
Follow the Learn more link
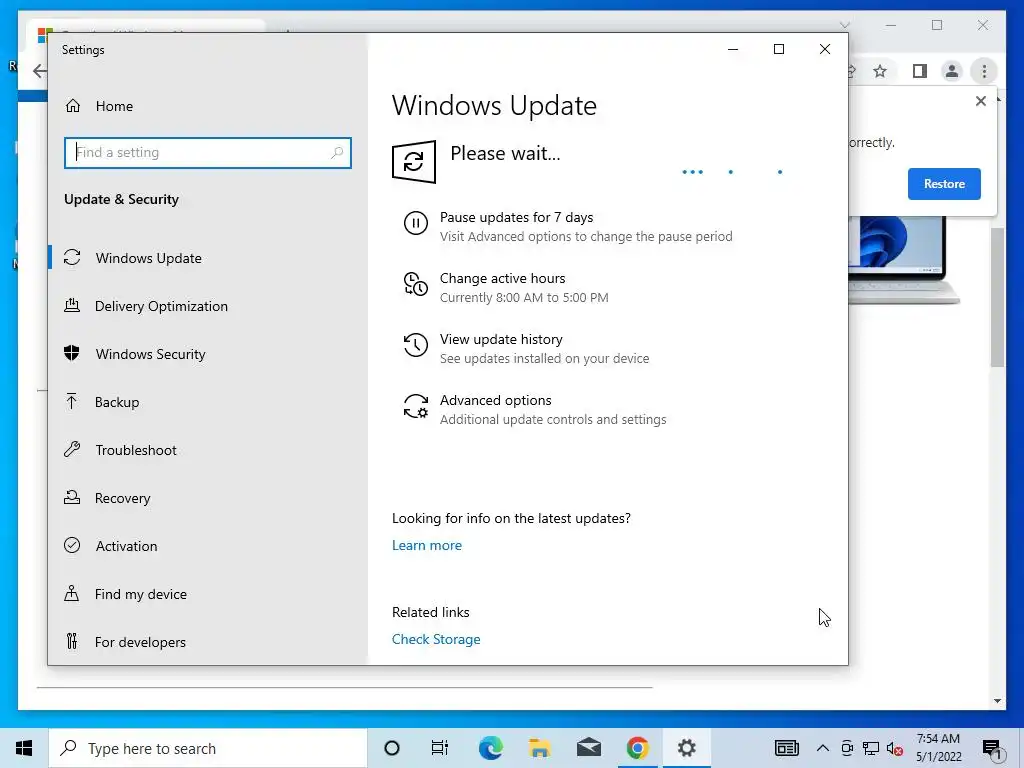pyautogui.click(x=426, y=545)
